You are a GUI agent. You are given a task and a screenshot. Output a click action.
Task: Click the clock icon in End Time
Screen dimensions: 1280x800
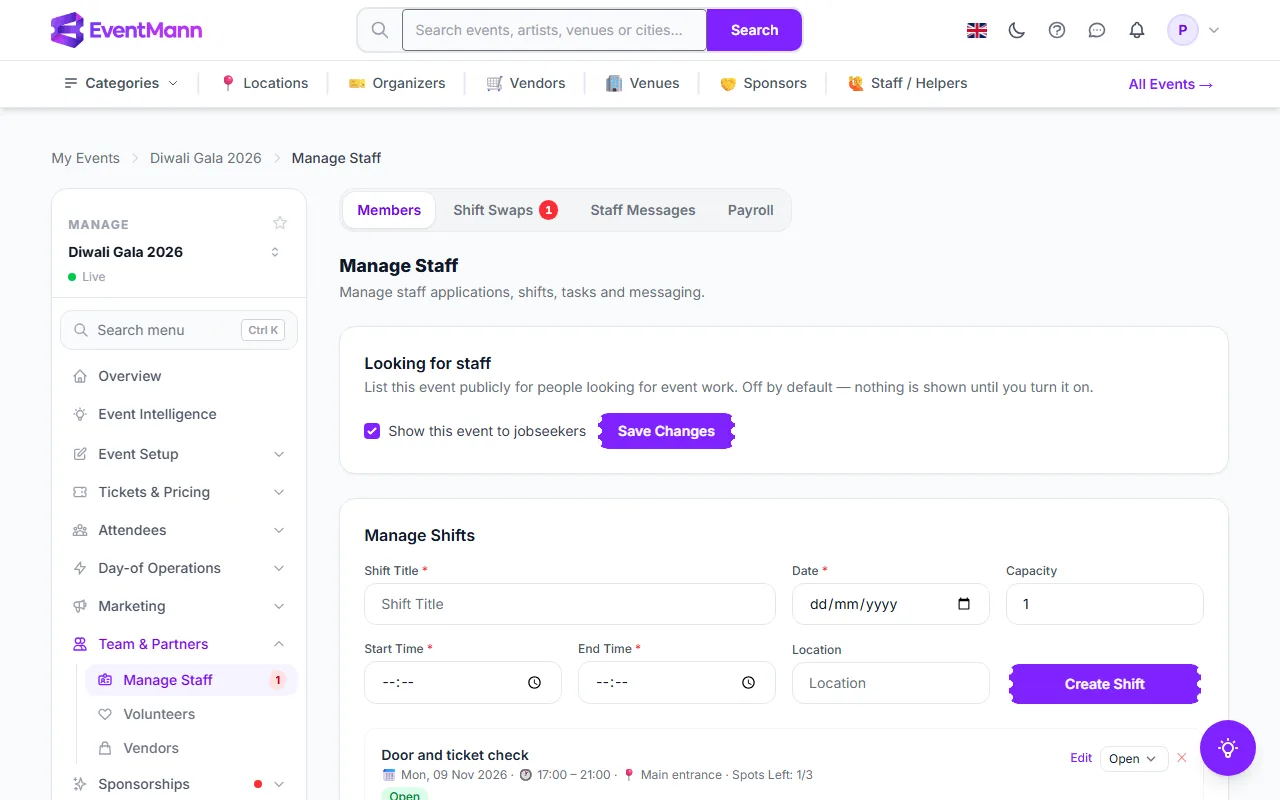[748, 682]
